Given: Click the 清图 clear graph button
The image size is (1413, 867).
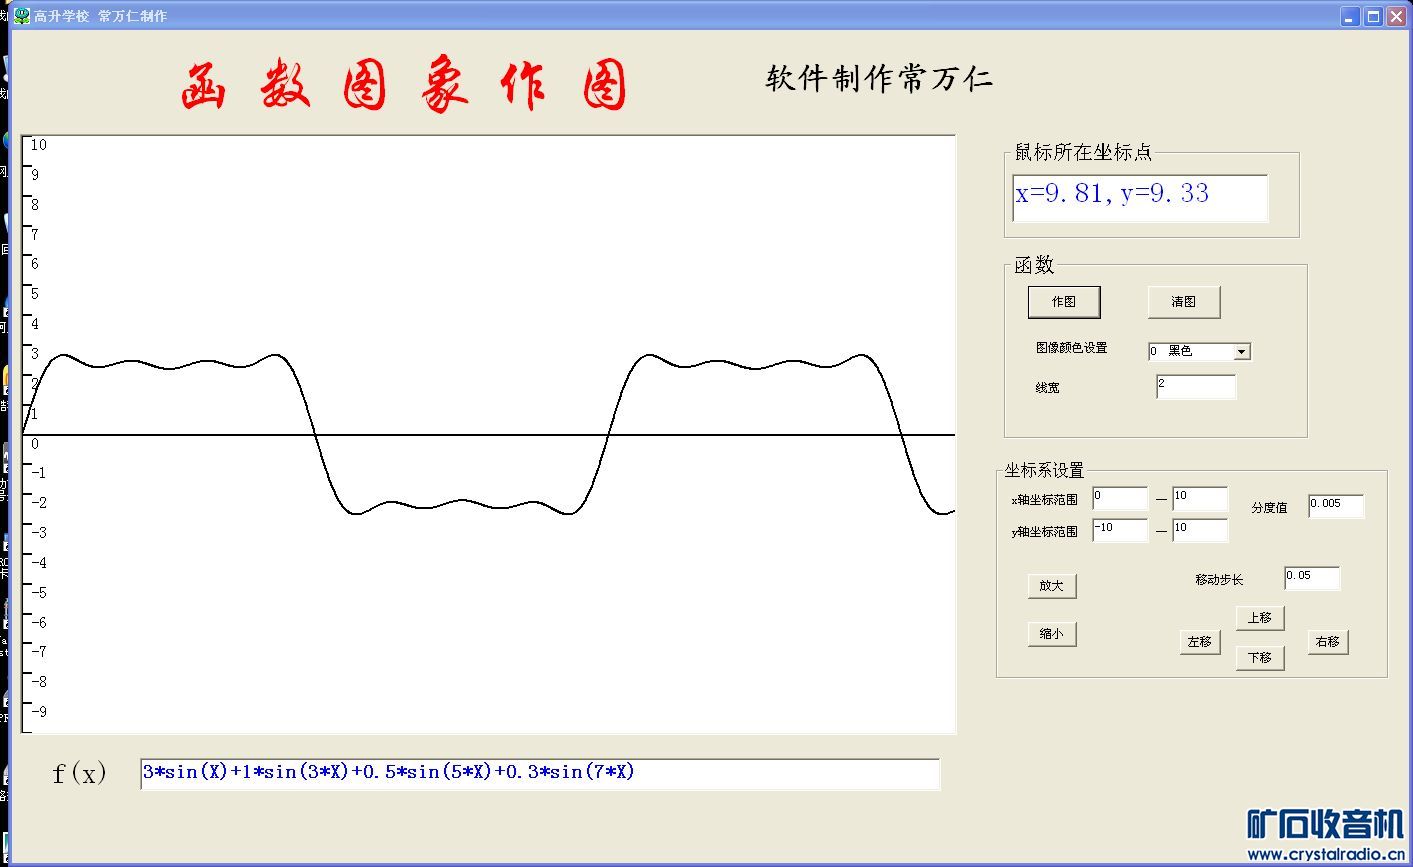Looking at the screenshot, I should (x=1184, y=301).
